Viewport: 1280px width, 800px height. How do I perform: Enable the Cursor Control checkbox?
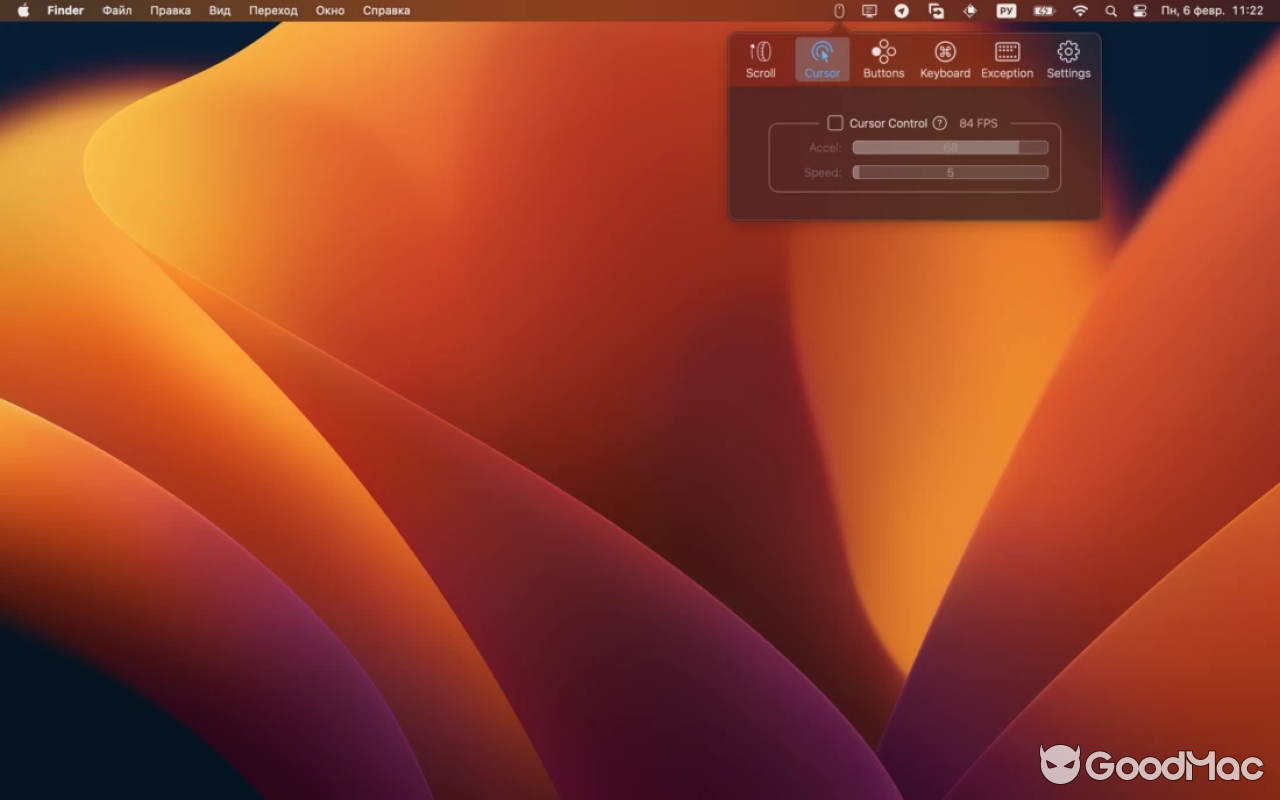pos(836,123)
